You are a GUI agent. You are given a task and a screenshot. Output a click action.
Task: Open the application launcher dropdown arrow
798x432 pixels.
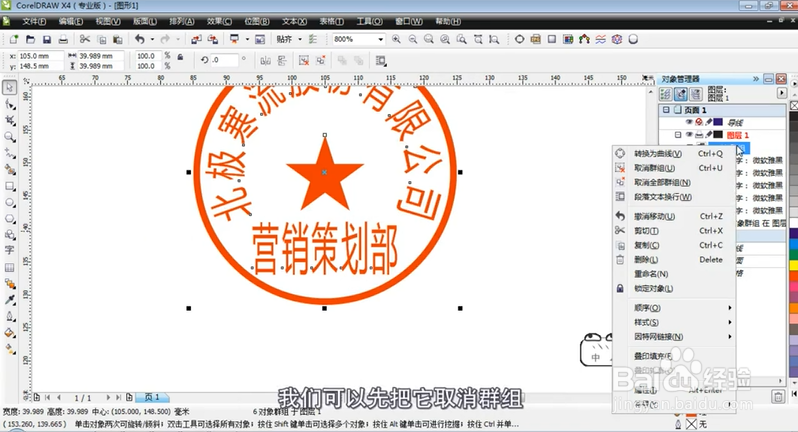click(x=247, y=39)
